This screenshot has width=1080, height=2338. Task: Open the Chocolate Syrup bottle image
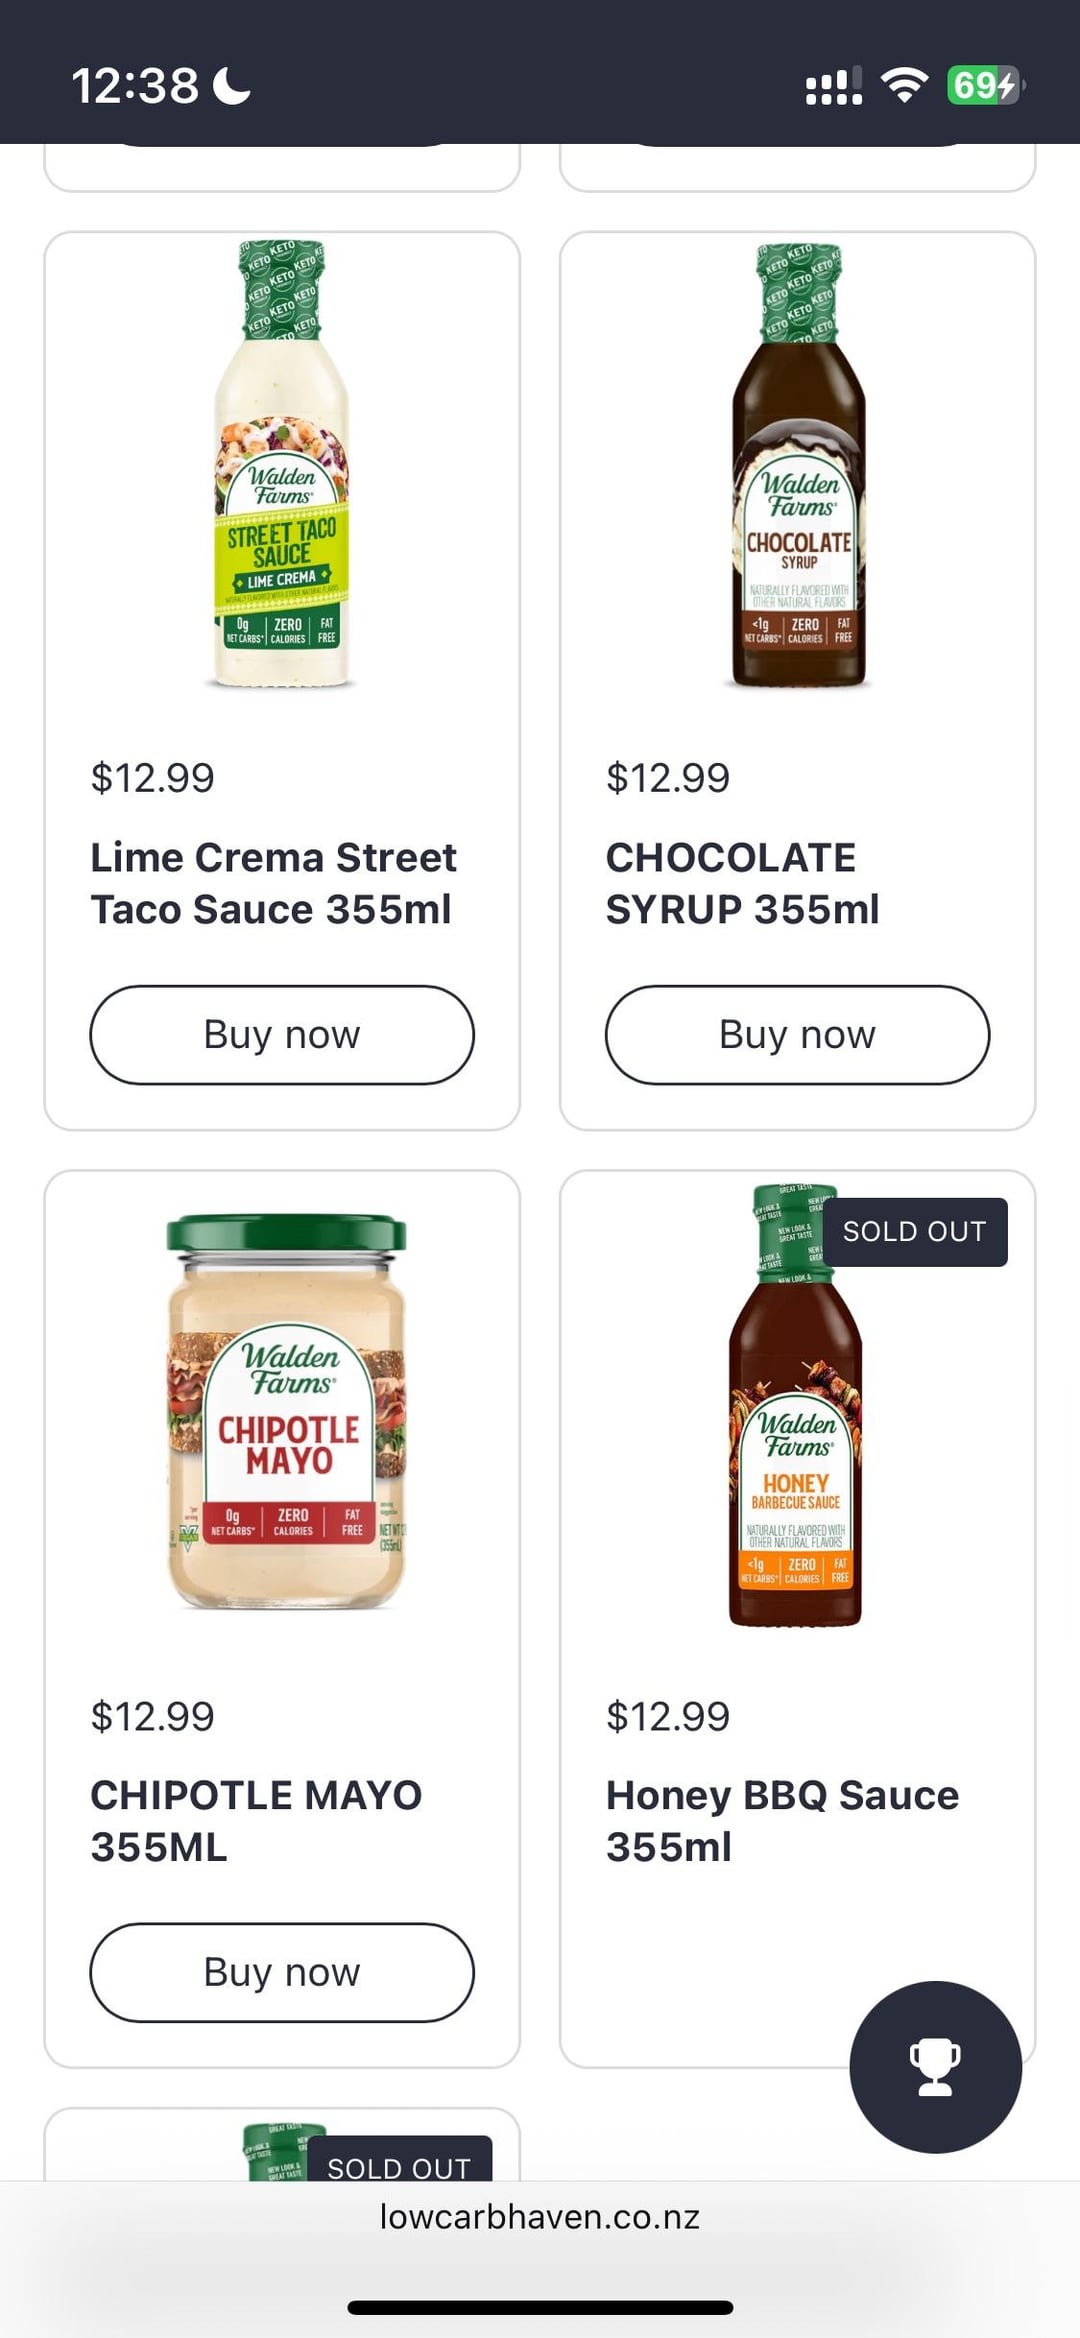(x=798, y=464)
